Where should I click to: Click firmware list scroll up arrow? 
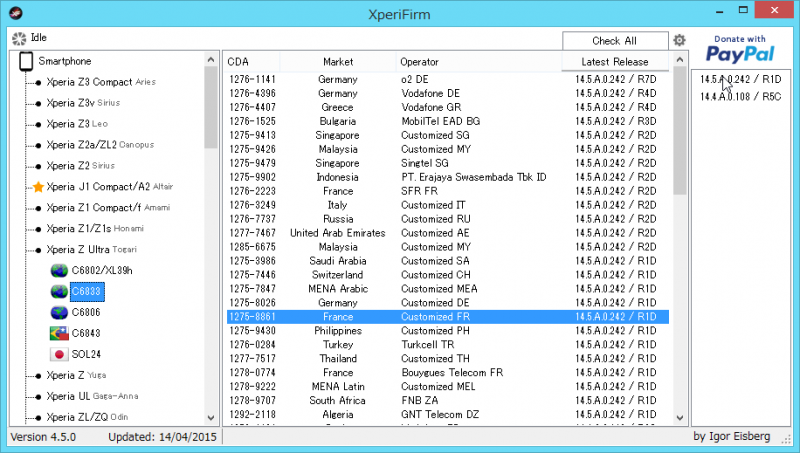point(680,60)
